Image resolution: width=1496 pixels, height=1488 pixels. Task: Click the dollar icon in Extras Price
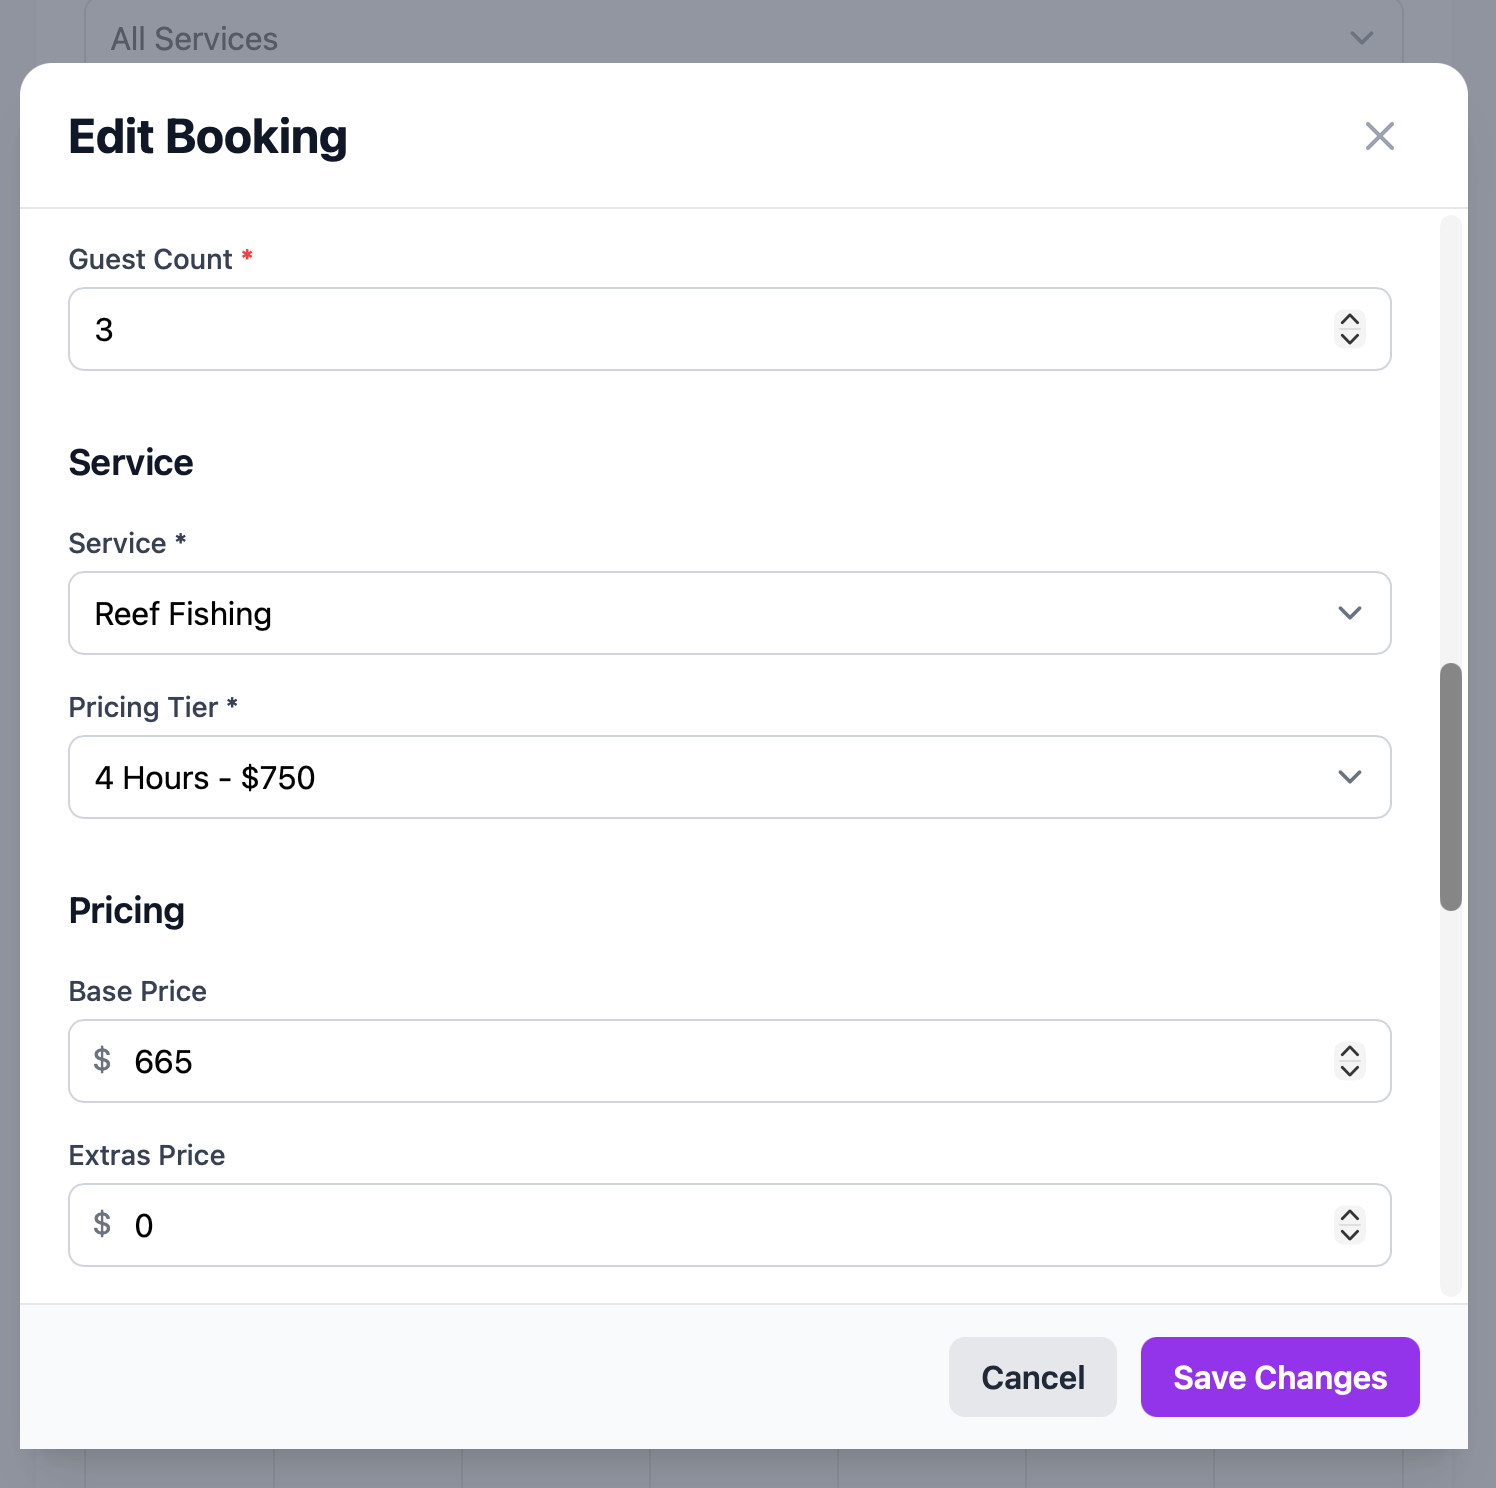pos(102,1224)
